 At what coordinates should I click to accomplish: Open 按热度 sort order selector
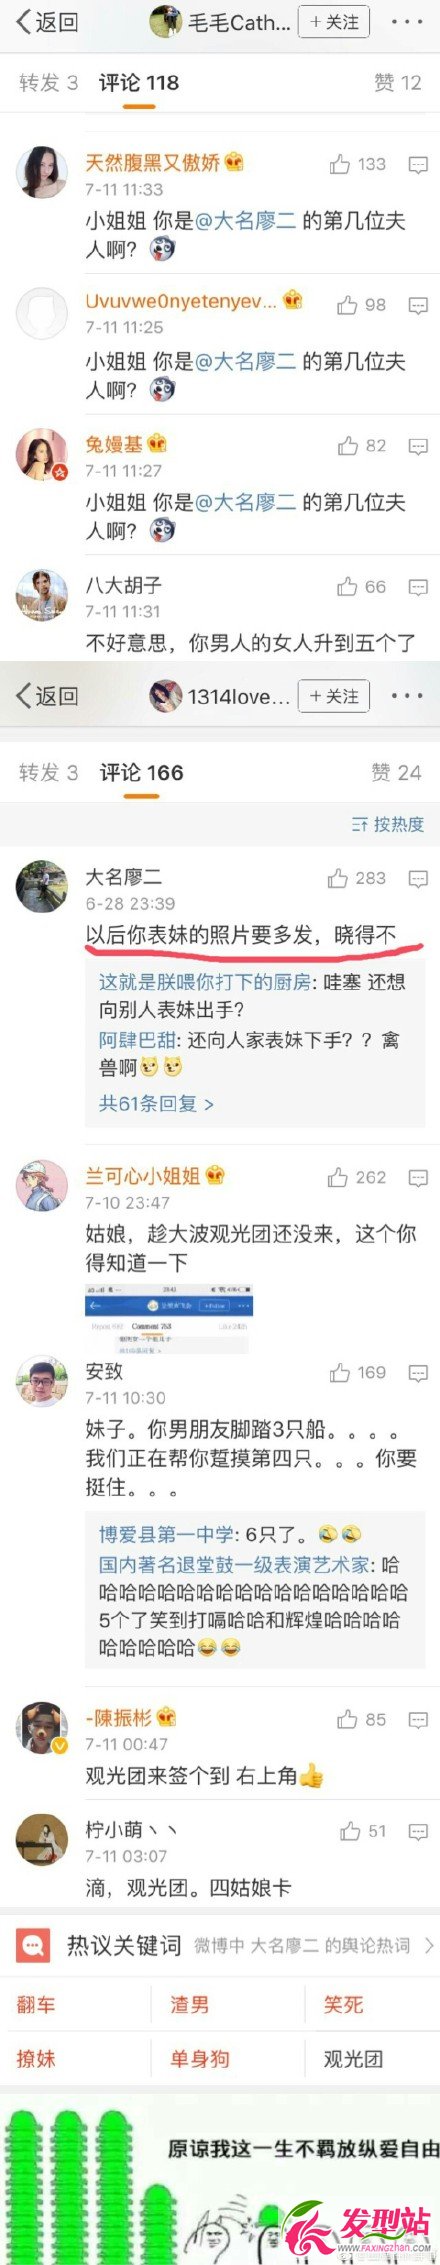tap(388, 824)
